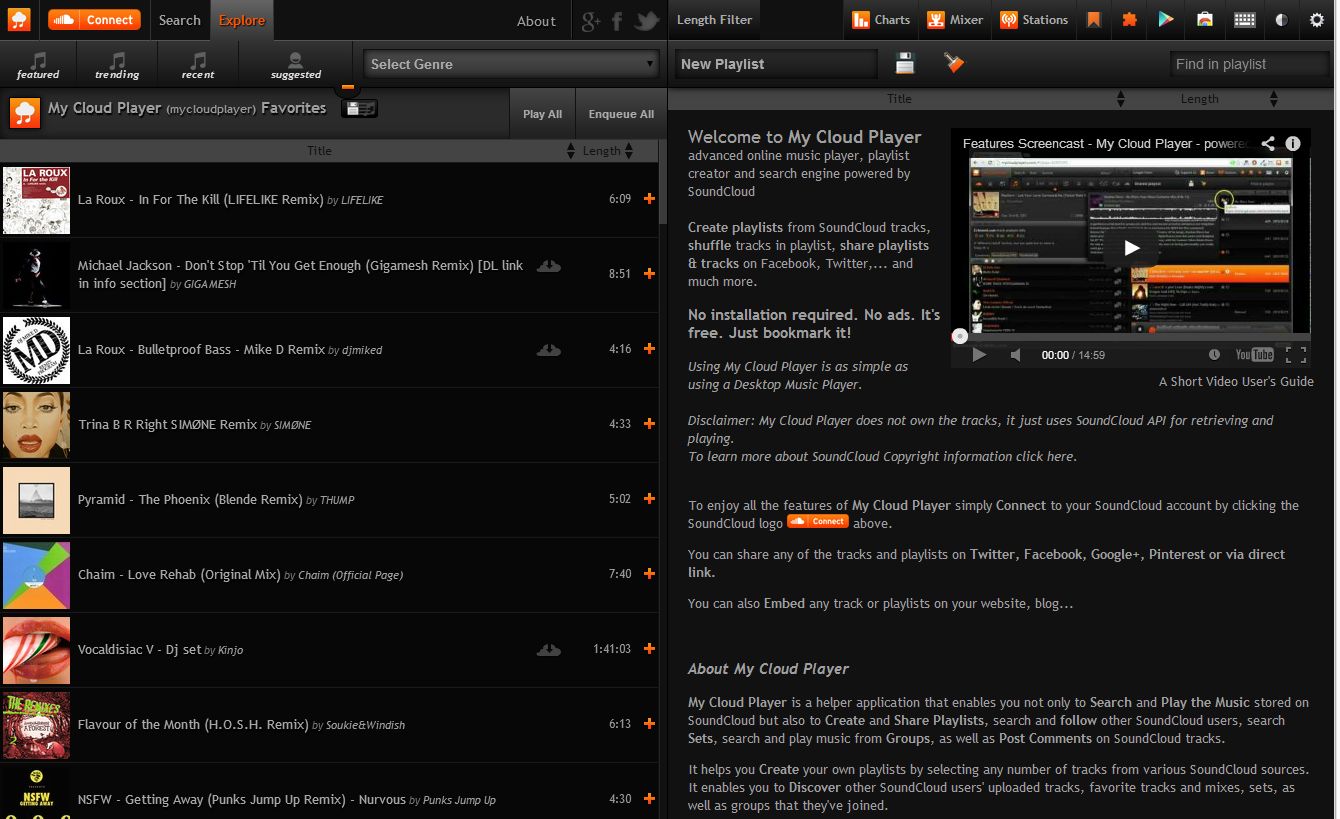1340x819 pixels.
Task: Add Trina B R Right remix to playlist
Action: tap(649, 424)
